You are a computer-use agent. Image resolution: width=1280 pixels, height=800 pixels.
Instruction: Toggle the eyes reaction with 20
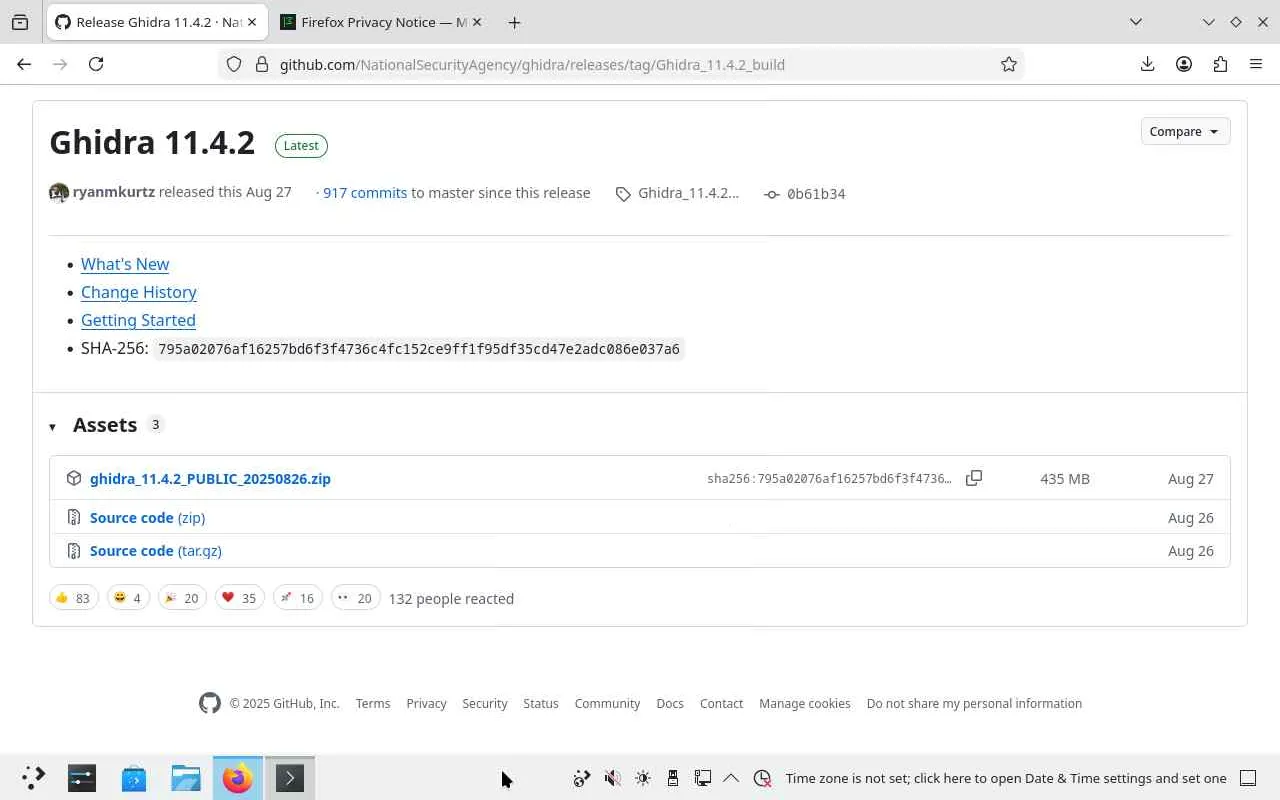[x=355, y=598]
